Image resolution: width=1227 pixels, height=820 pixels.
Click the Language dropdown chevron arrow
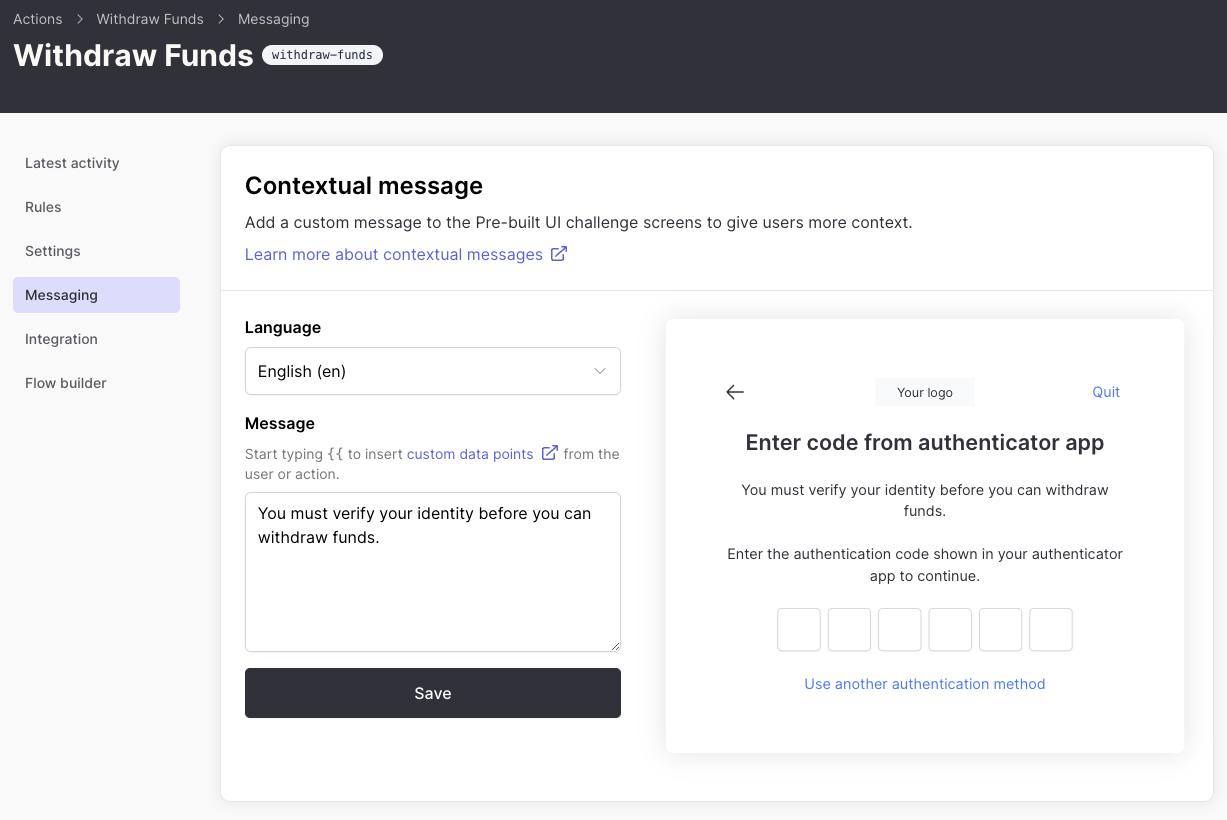pos(600,371)
